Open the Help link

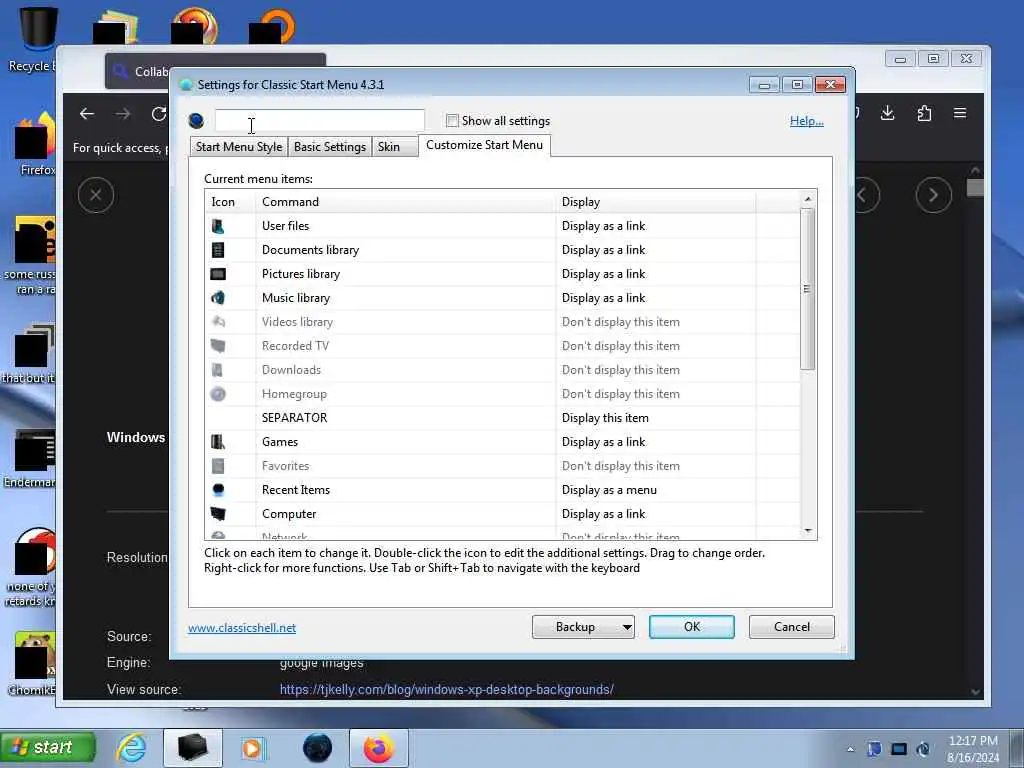coord(807,121)
